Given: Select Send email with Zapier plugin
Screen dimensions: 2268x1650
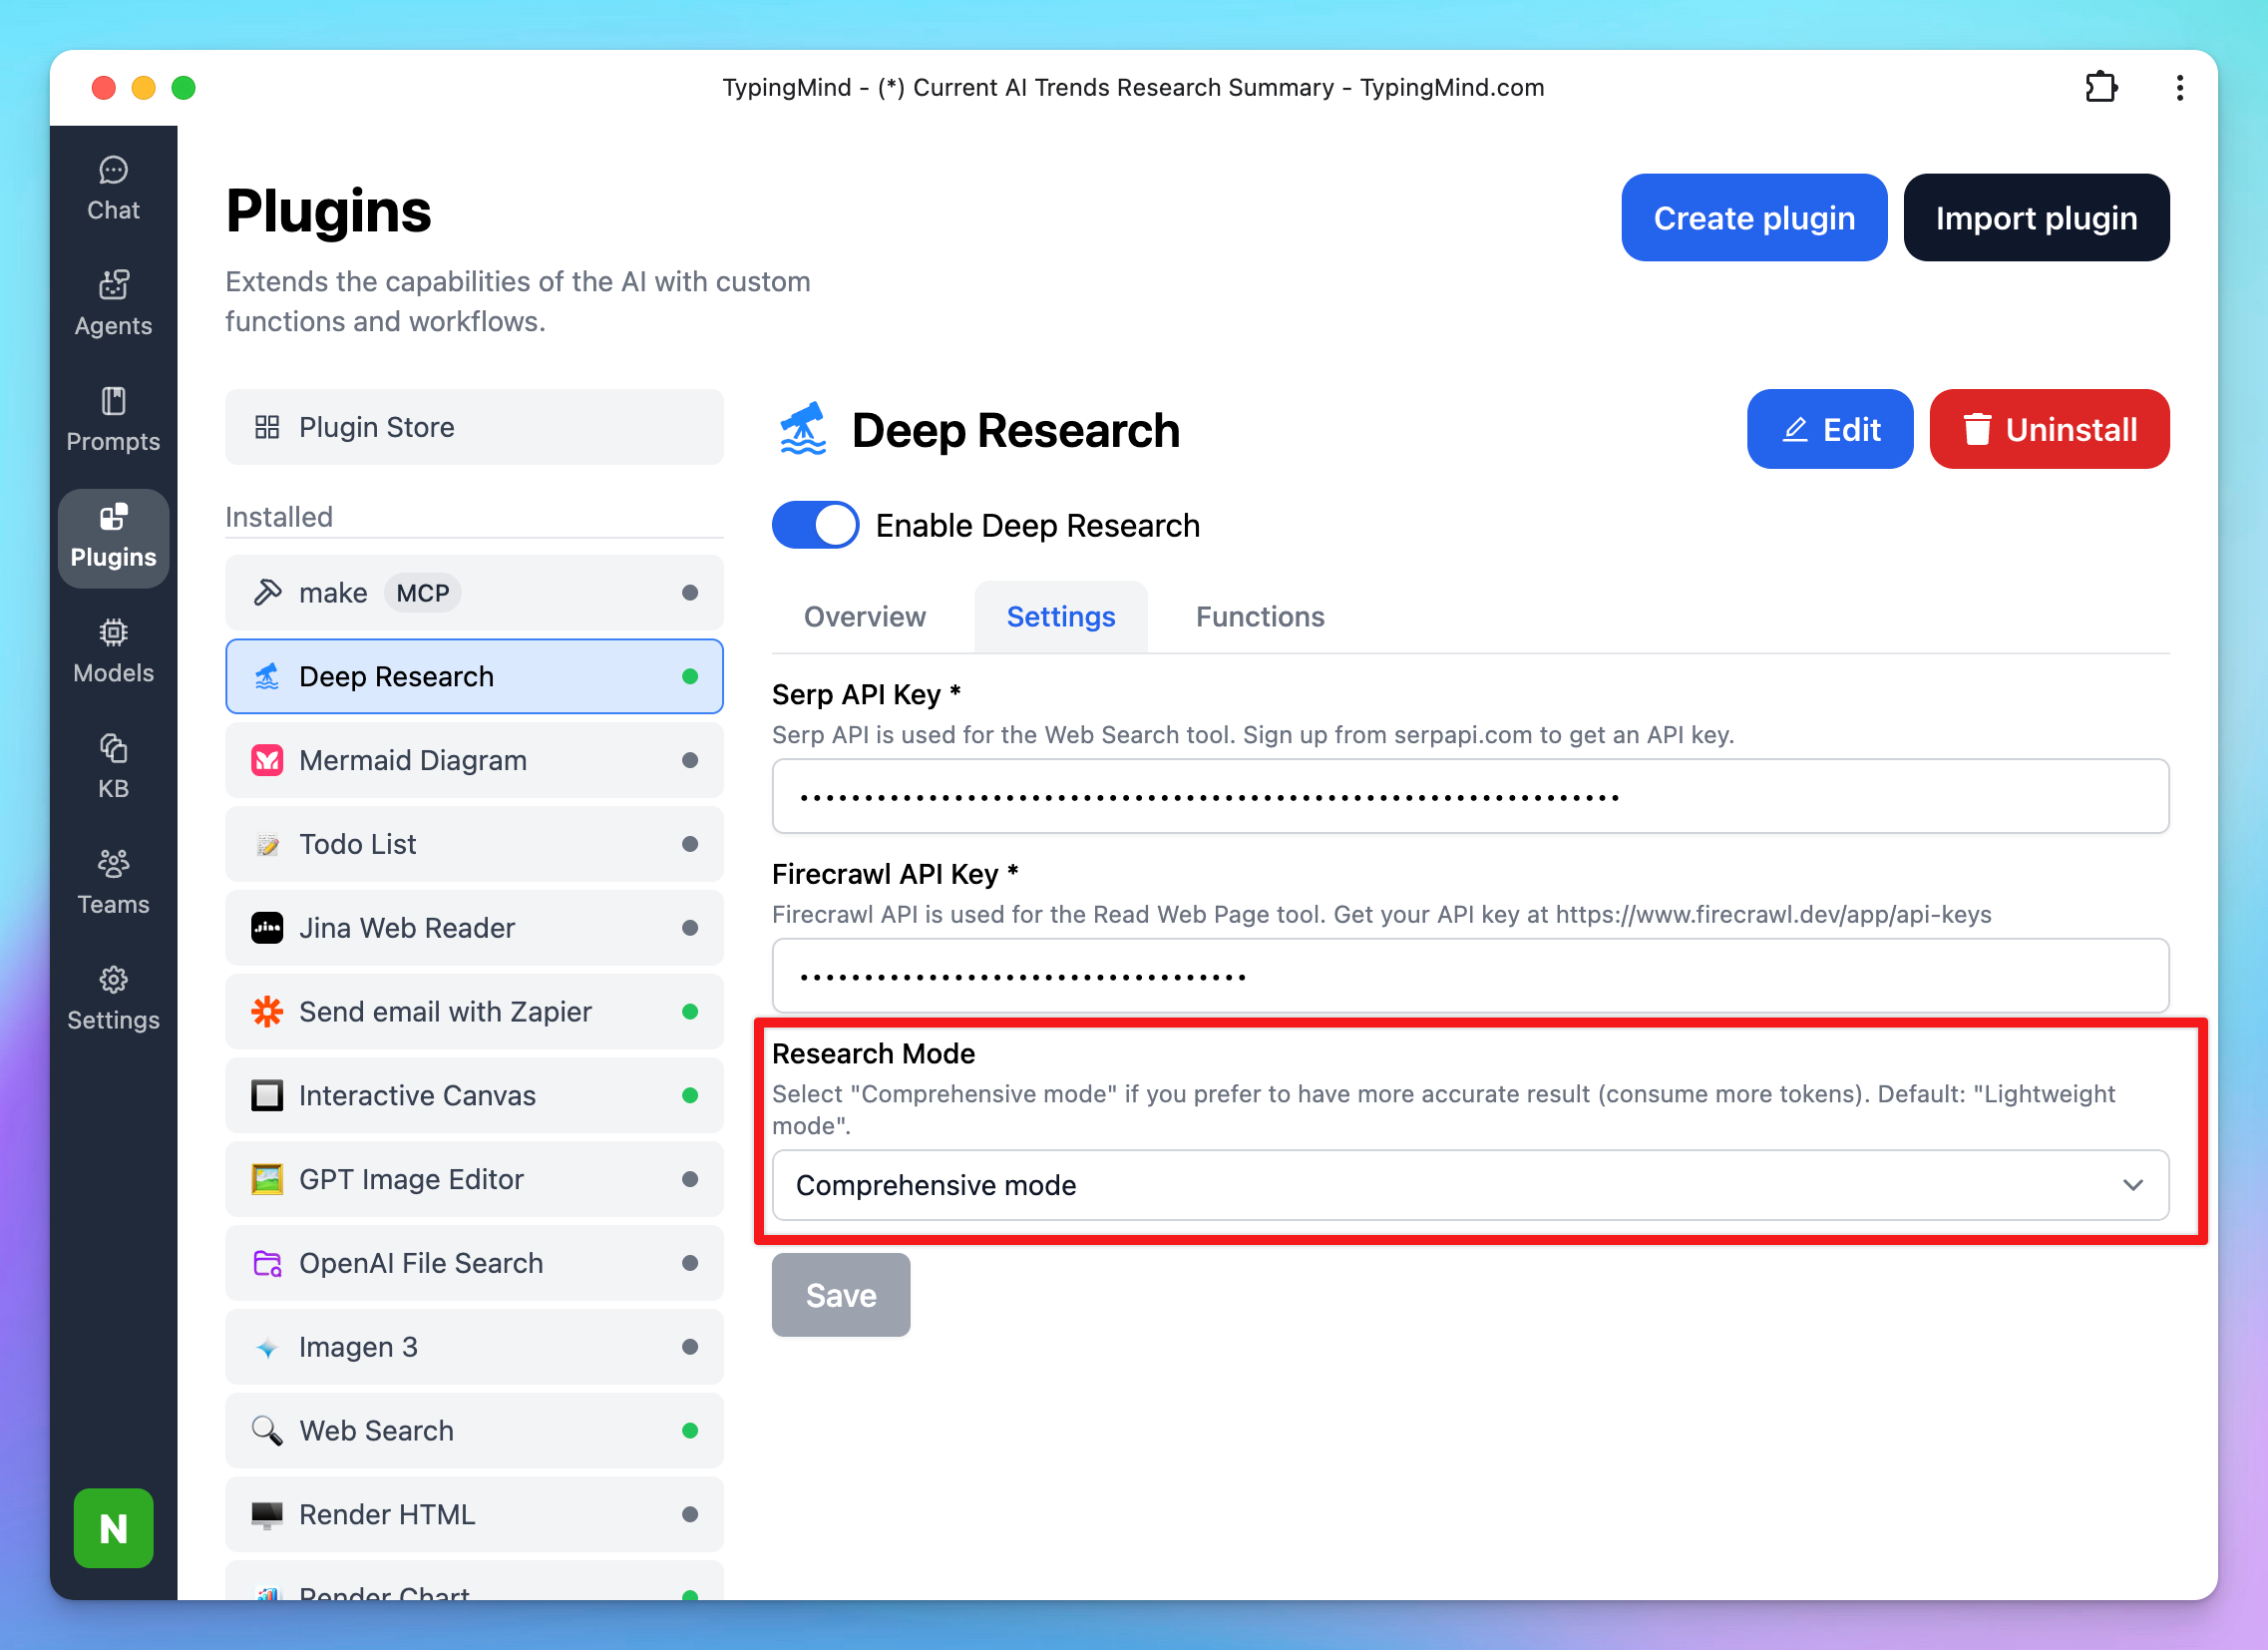Looking at the screenshot, I should tap(474, 1012).
